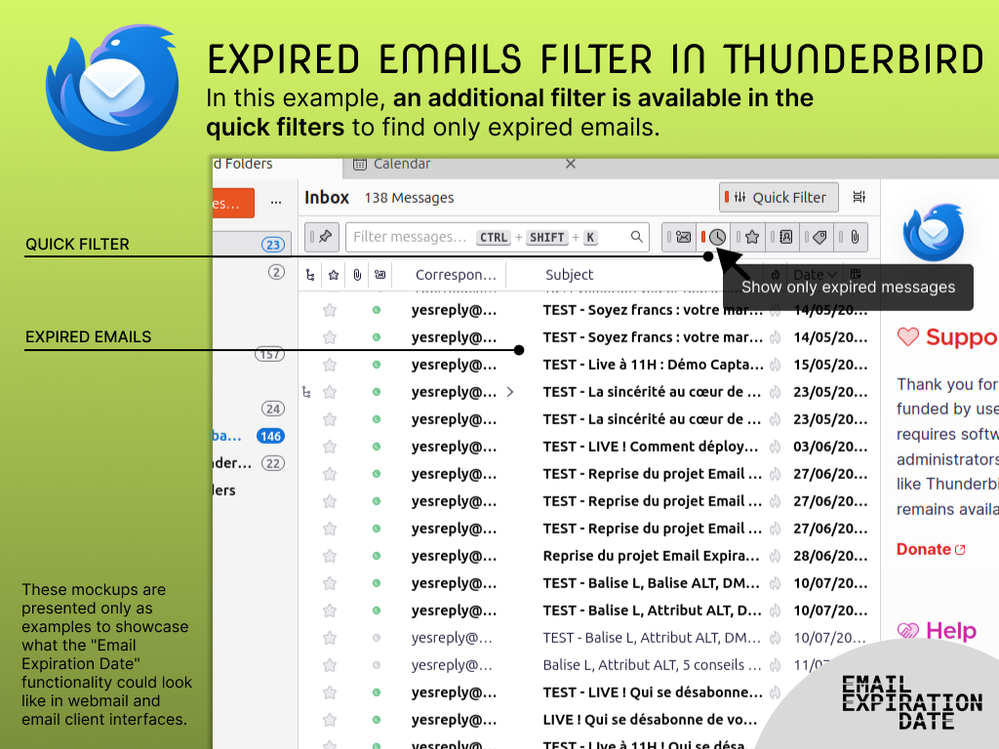This screenshot has height=749, width=999.
Task: Toggle the address book contacts quick filter
Action: 782,237
